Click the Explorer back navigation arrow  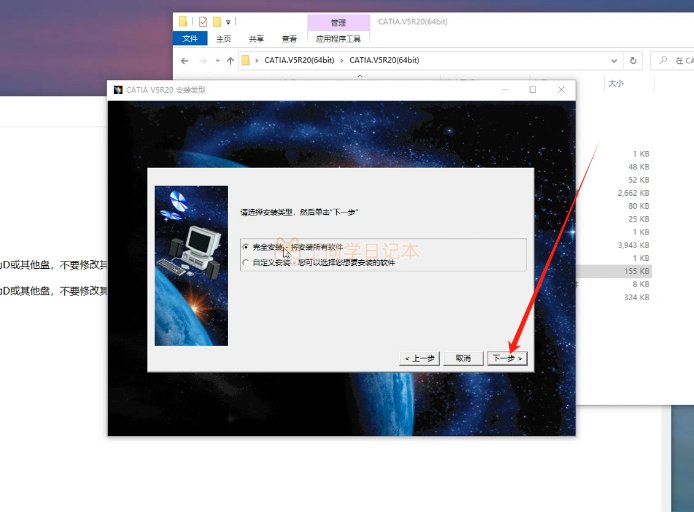point(183,61)
